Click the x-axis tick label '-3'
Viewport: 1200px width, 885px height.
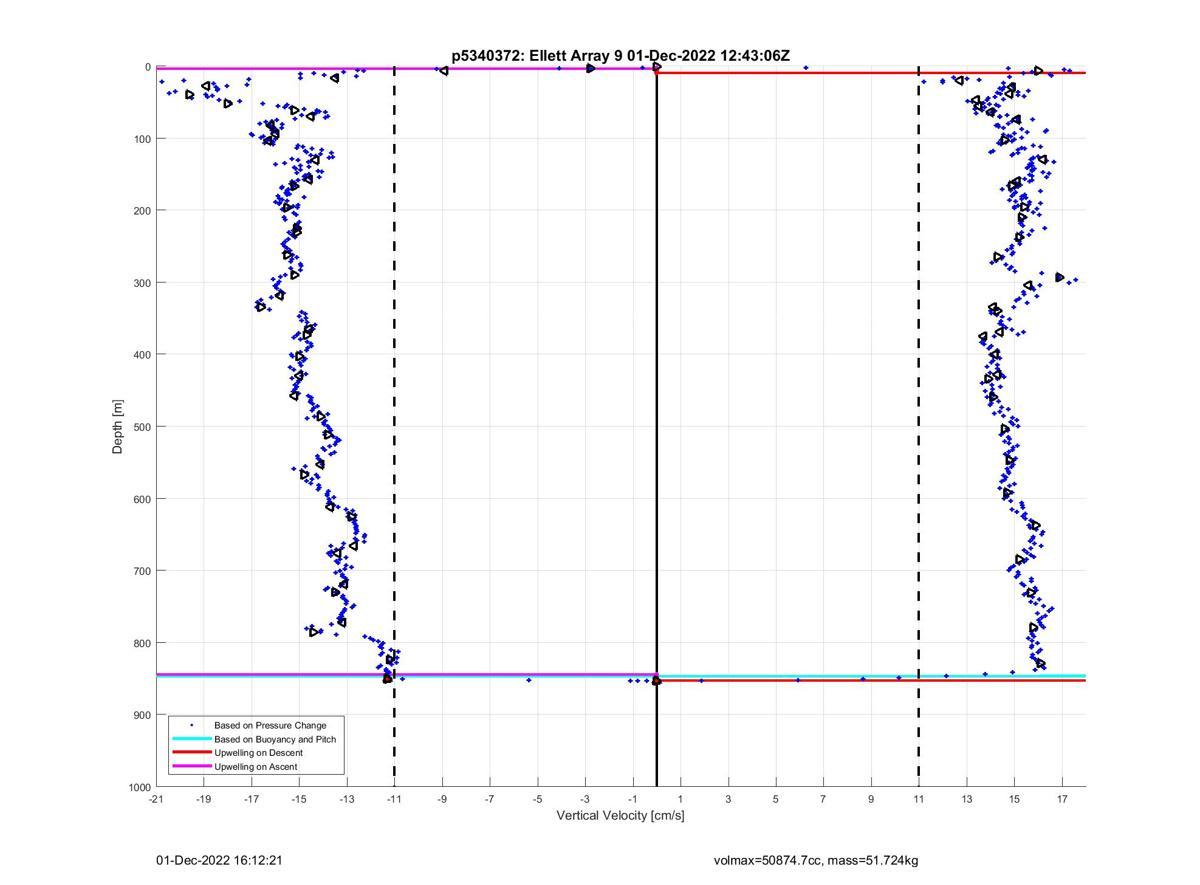[x=585, y=799]
